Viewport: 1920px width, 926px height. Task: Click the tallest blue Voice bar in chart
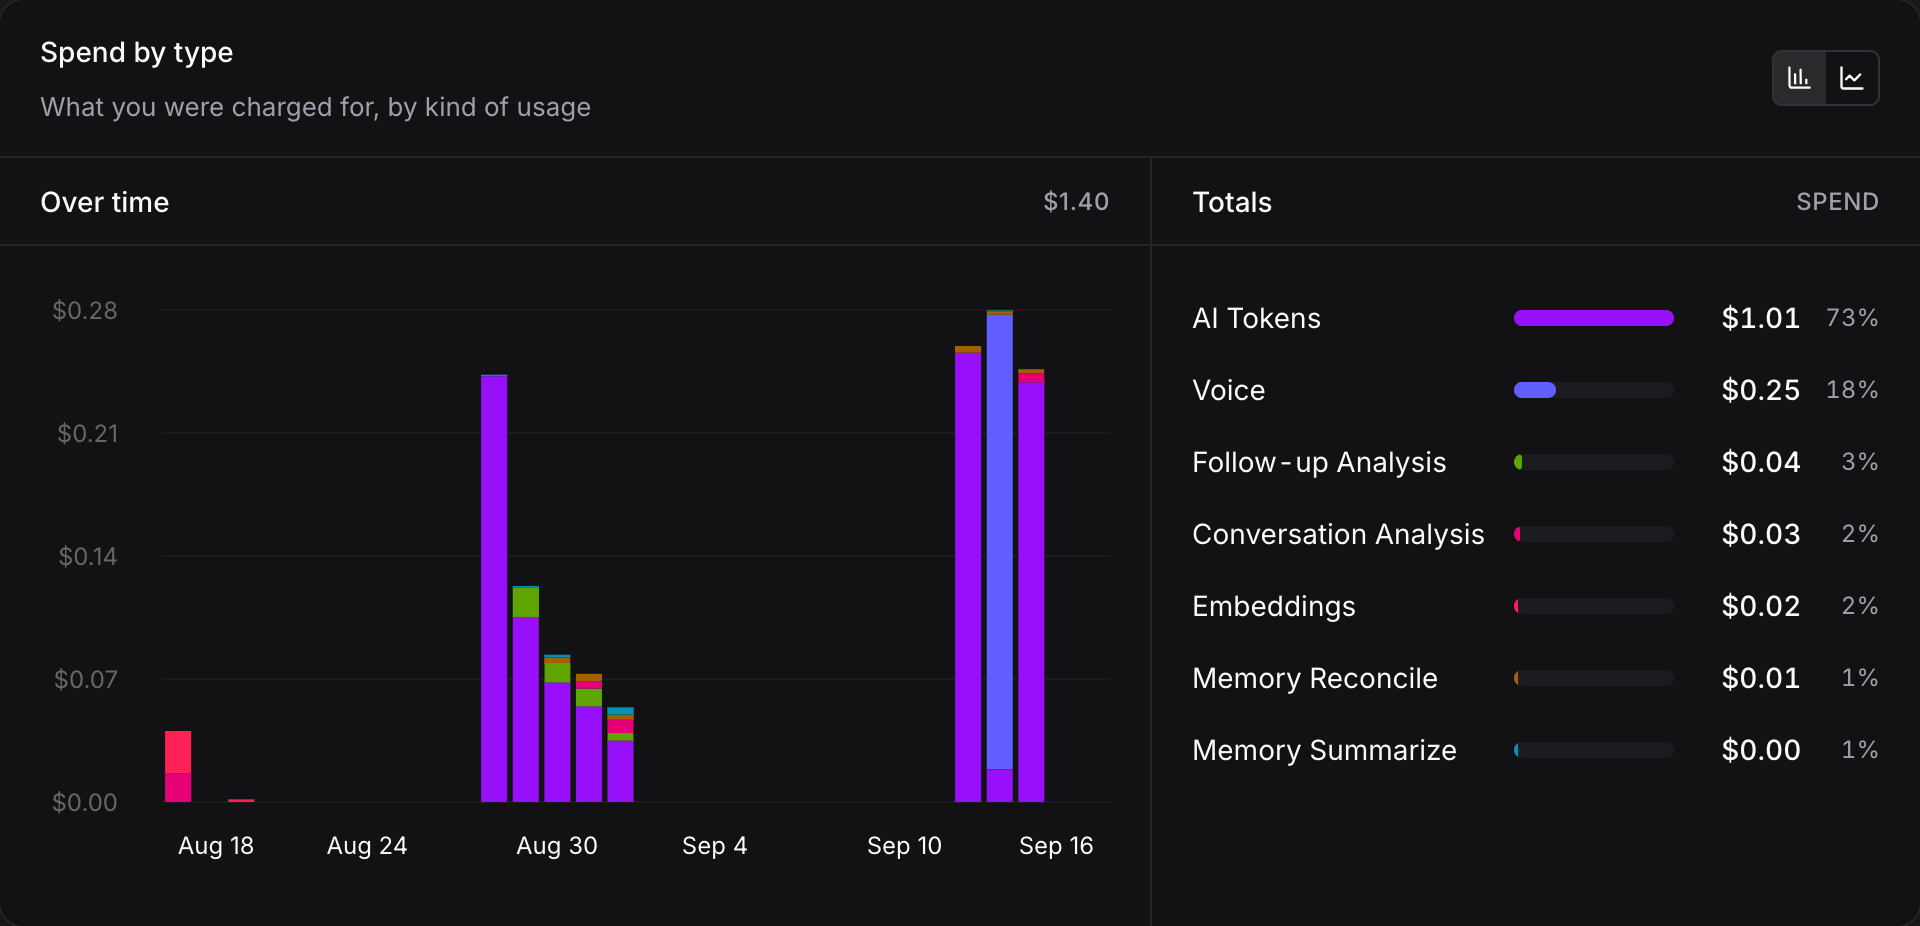(1000, 542)
